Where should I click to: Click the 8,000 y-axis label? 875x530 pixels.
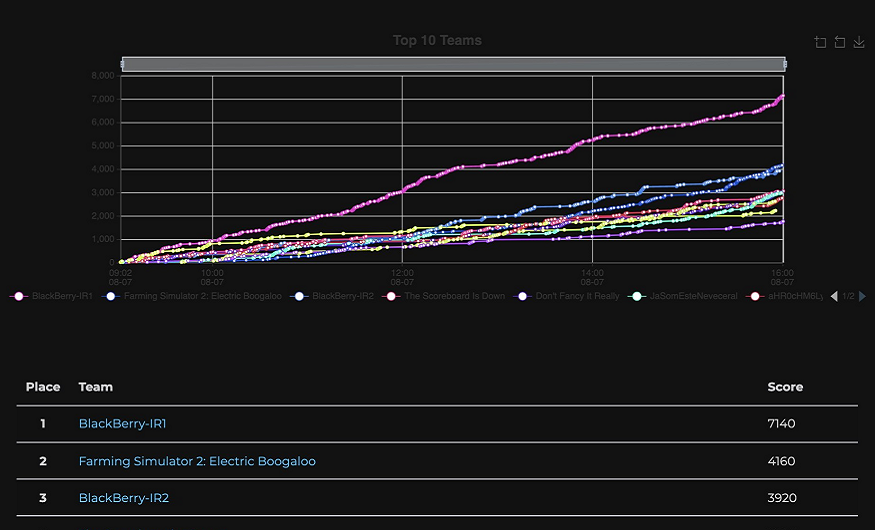coord(103,76)
